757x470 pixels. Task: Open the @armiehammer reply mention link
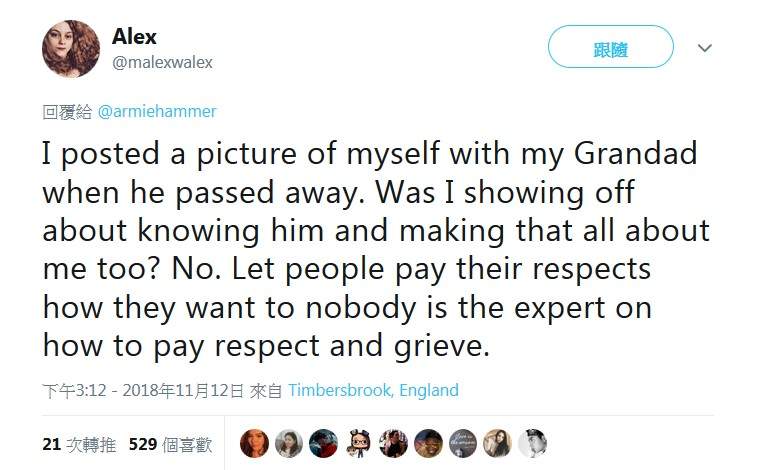tap(156, 111)
